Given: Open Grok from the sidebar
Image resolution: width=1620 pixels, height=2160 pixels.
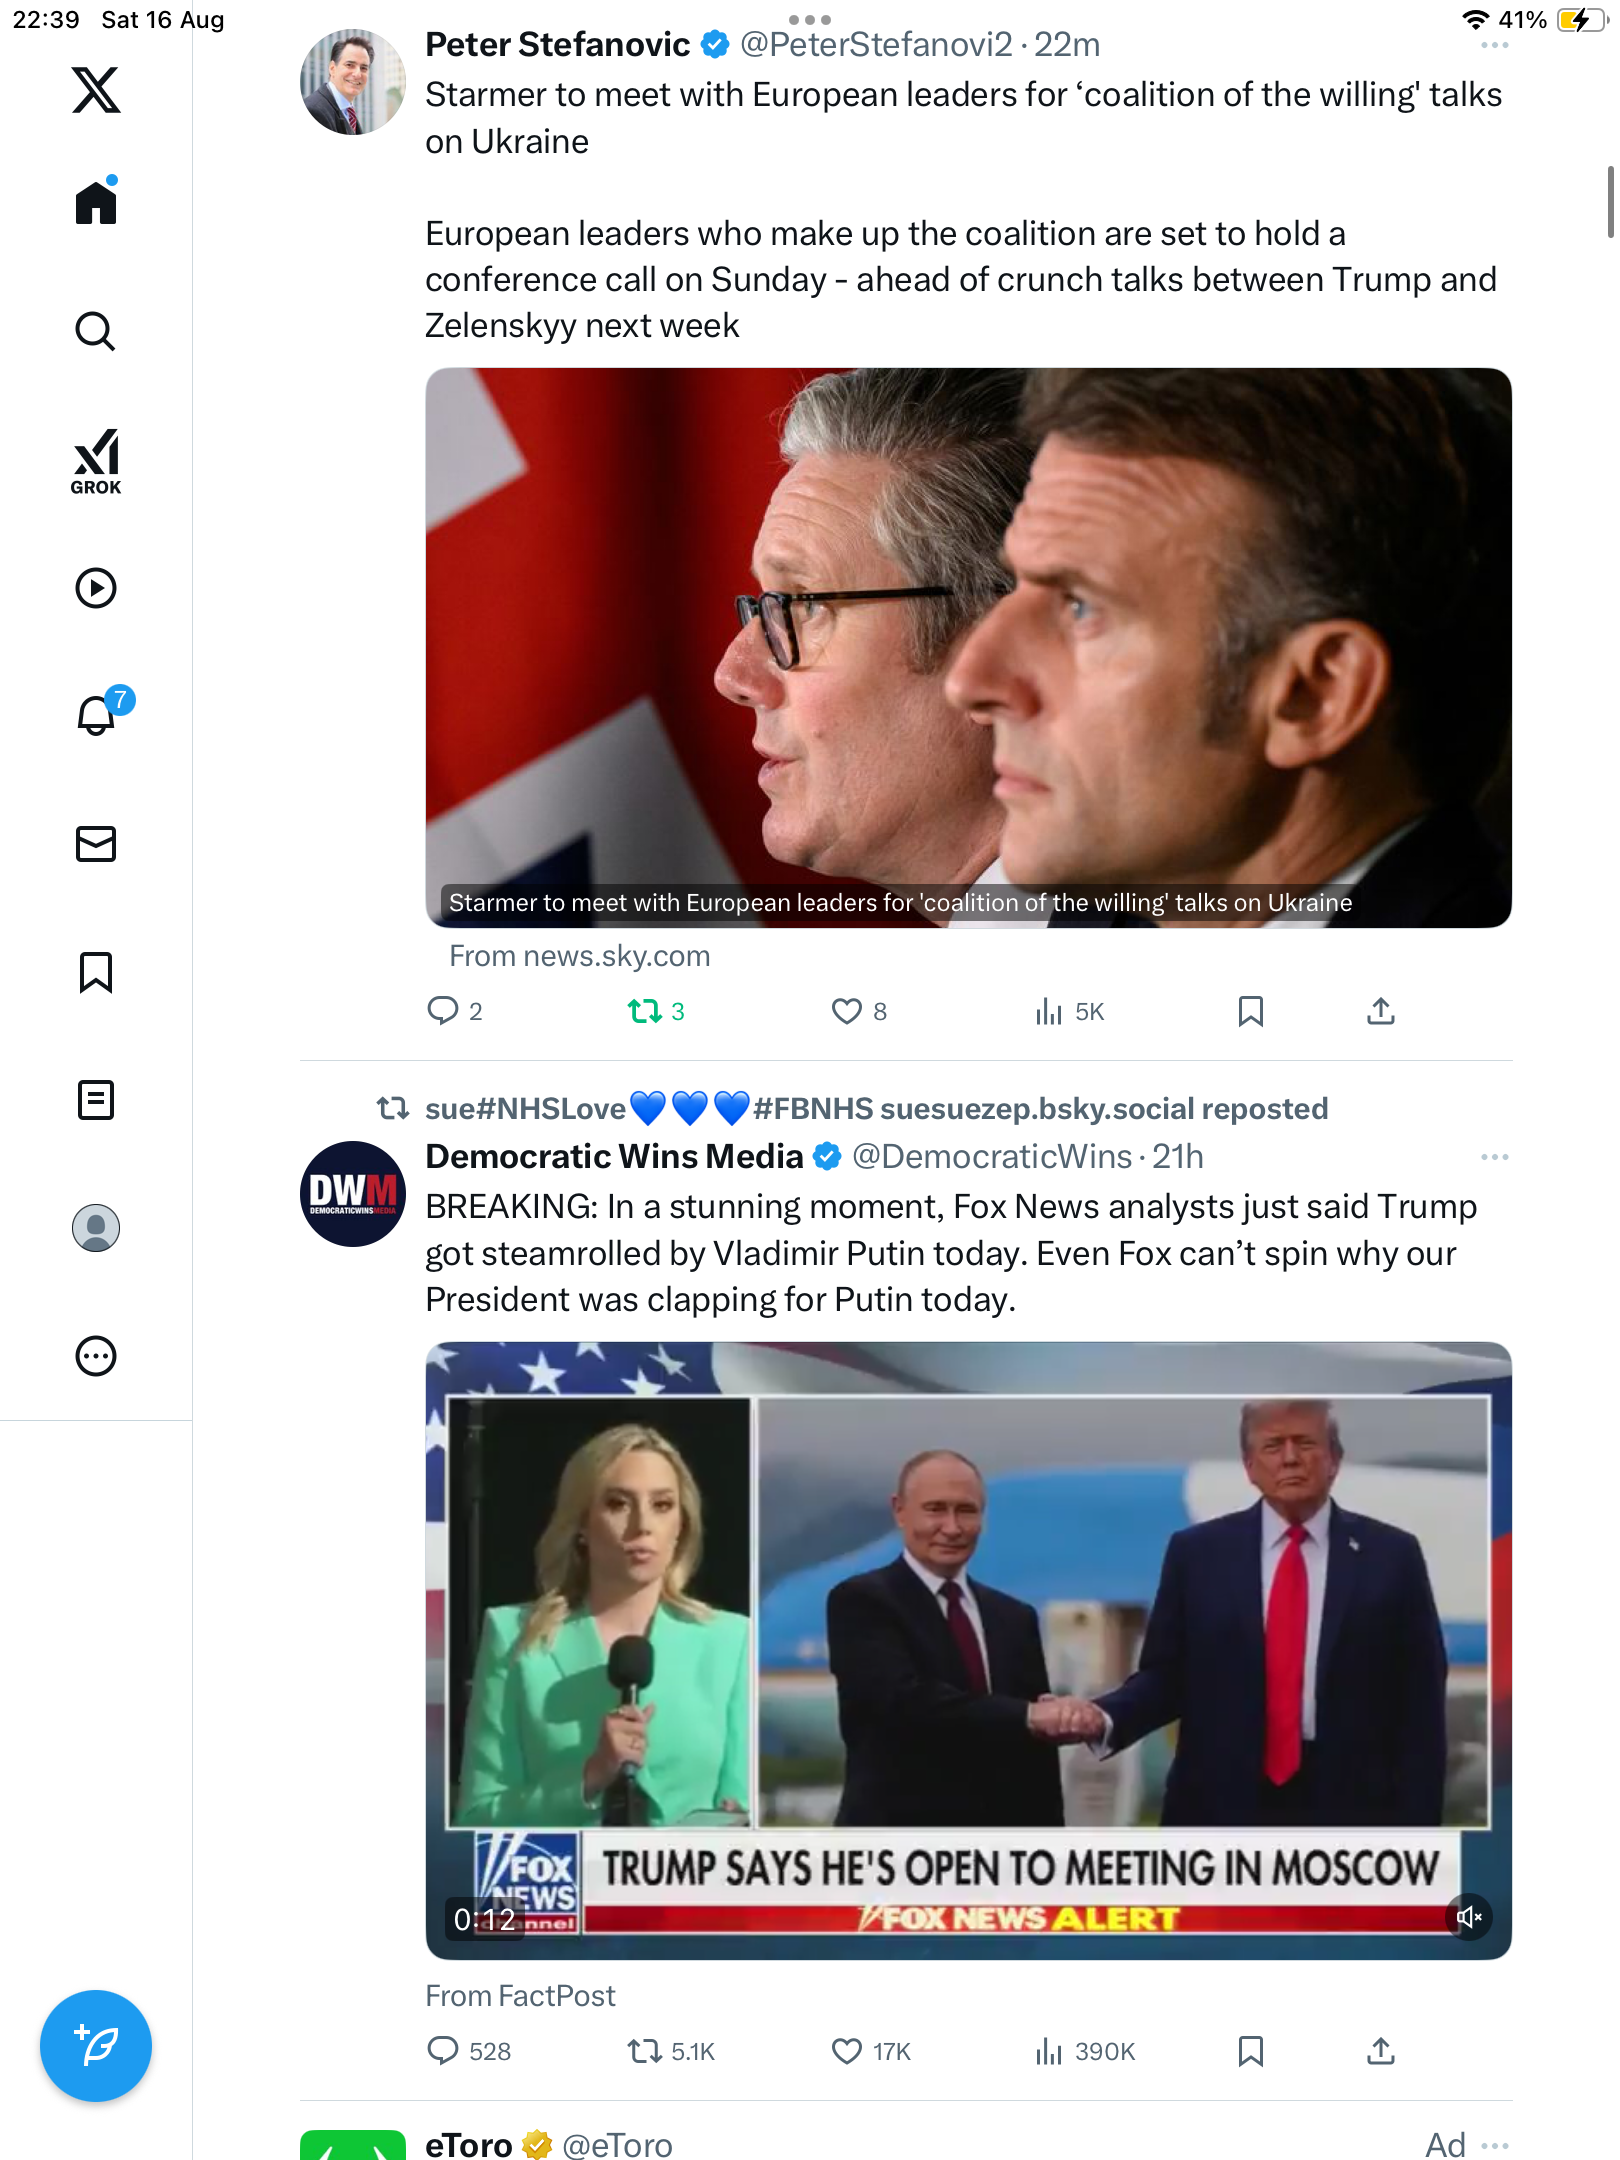Looking at the screenshot, I should 96,462.
